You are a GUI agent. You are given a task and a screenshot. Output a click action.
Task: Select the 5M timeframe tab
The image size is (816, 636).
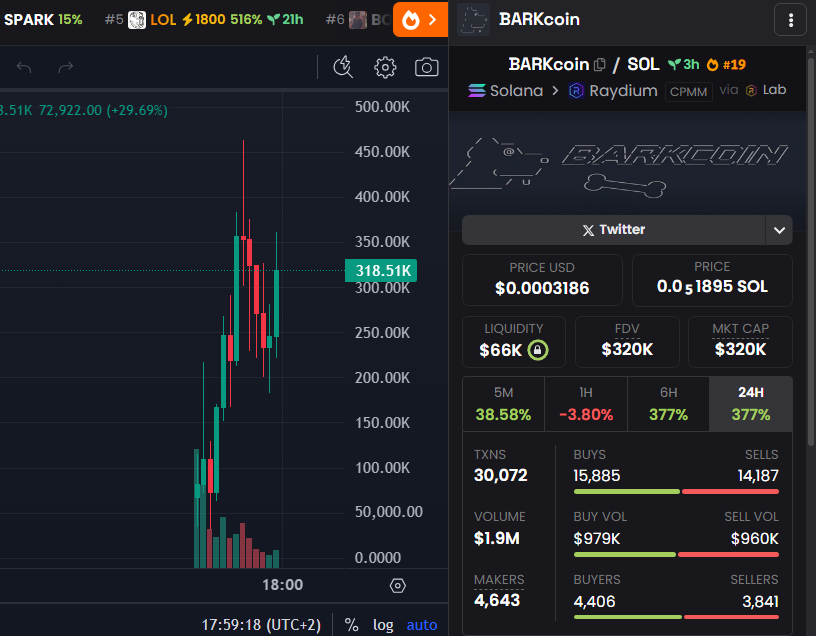(x=503, y=404)
